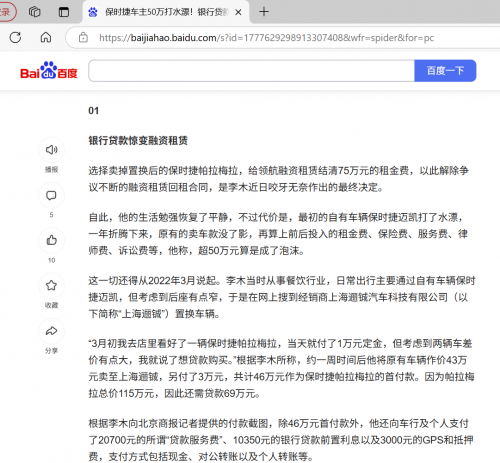500x463 pixels.
Task: View site info lock icon in address bar
Action: pyautogui.click(x=83, y=37)
